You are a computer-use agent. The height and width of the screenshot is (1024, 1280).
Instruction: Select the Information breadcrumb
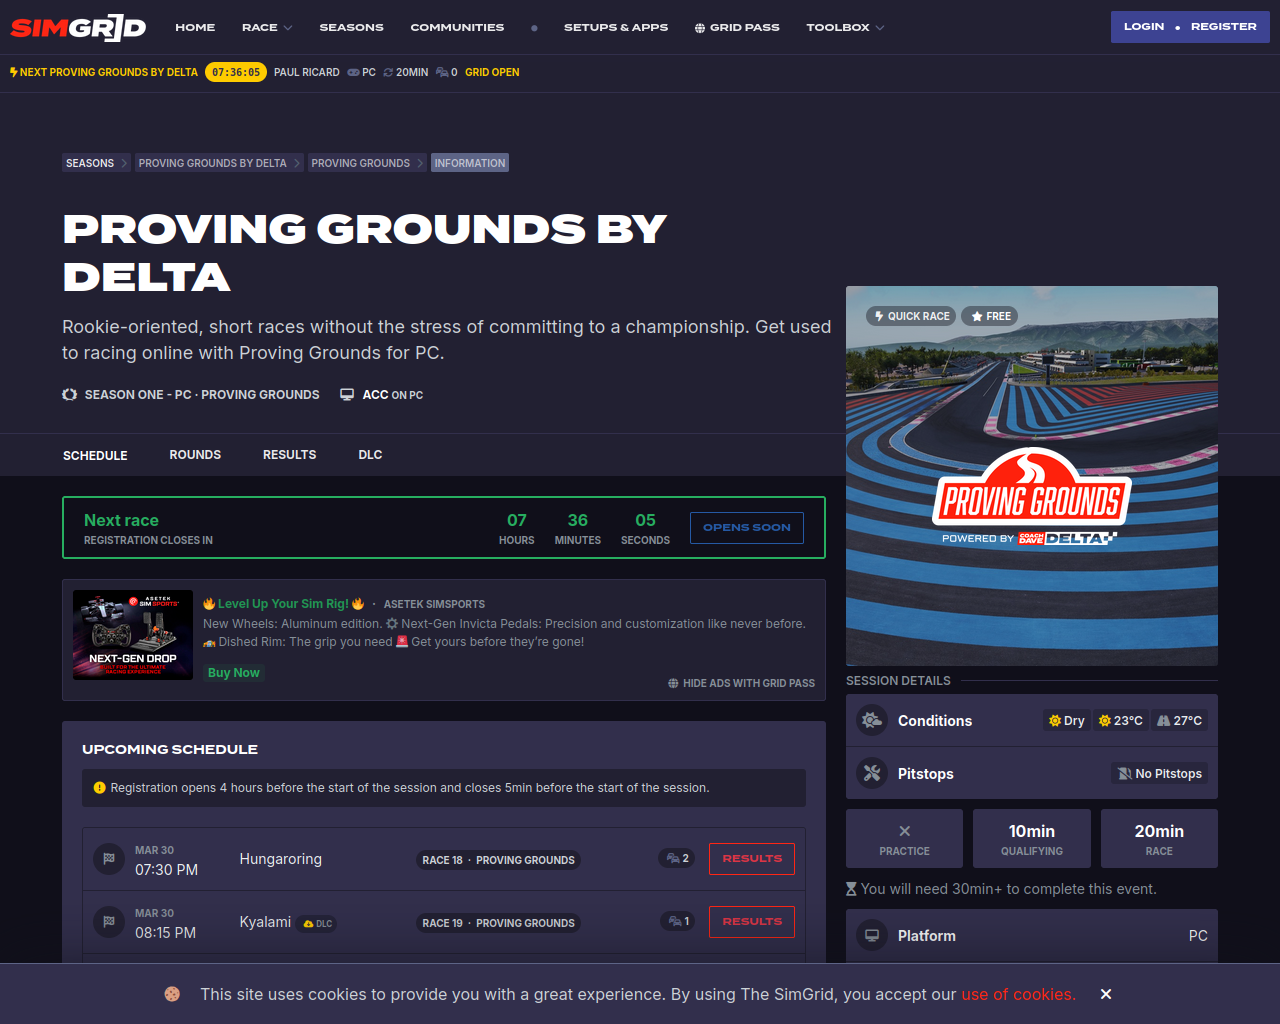point(470,163)
